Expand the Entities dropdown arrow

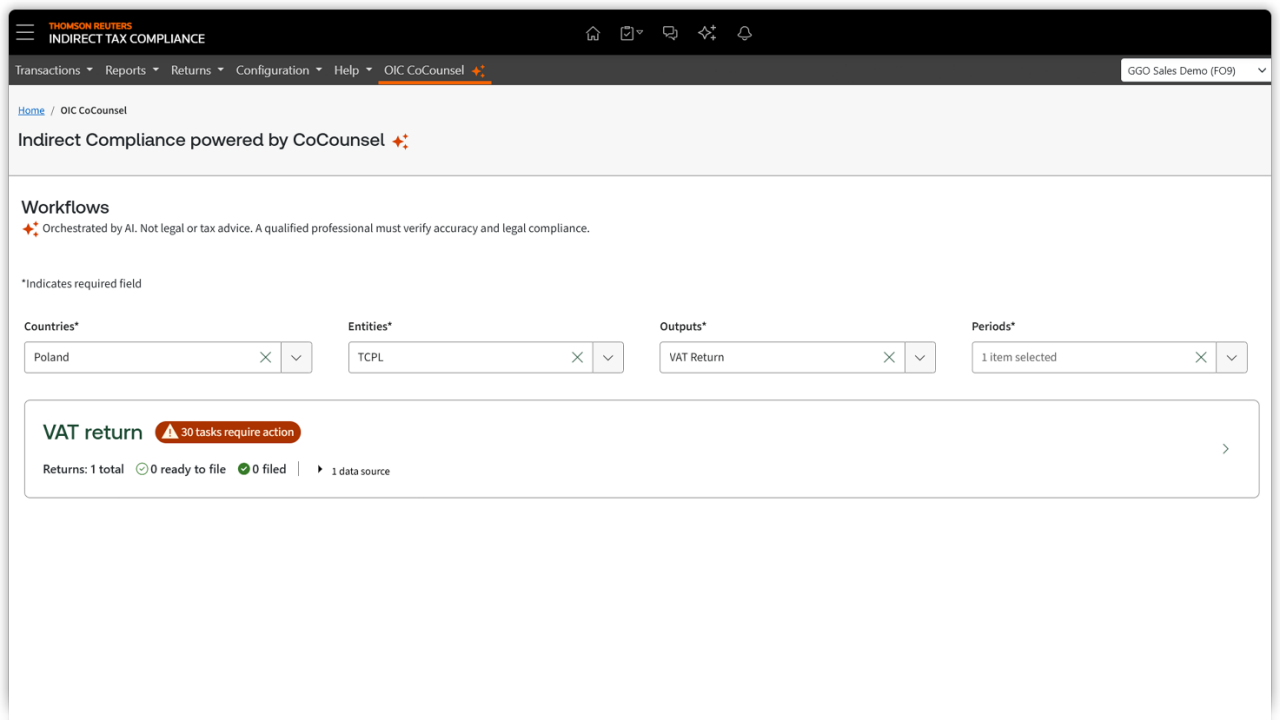608,357
